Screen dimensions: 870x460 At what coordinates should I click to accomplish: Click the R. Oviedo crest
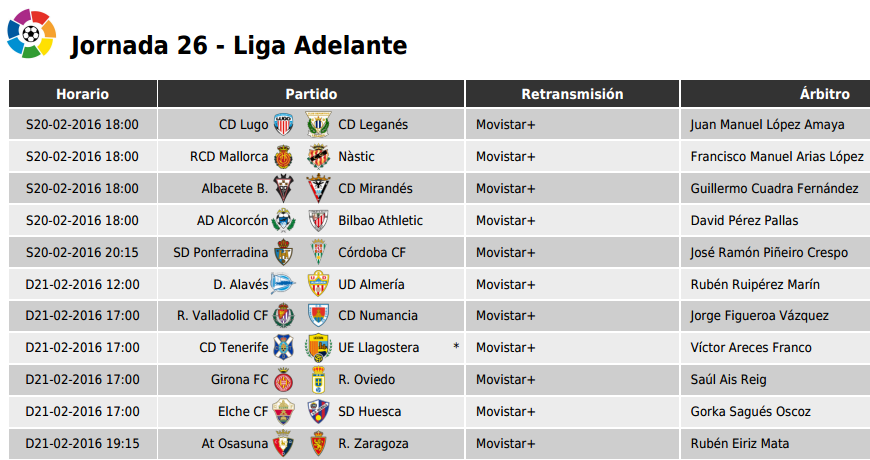318,380
